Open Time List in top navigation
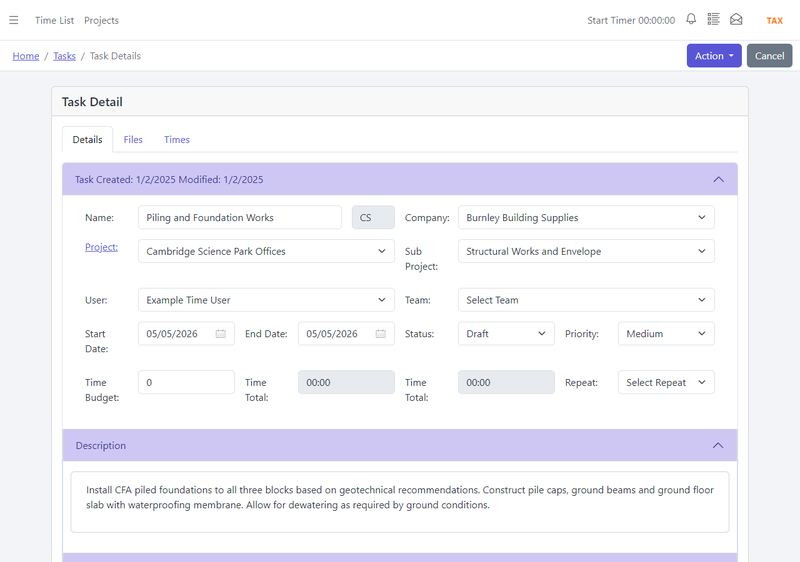The width and height of the screenshot is (800, 562). (55, 20)
